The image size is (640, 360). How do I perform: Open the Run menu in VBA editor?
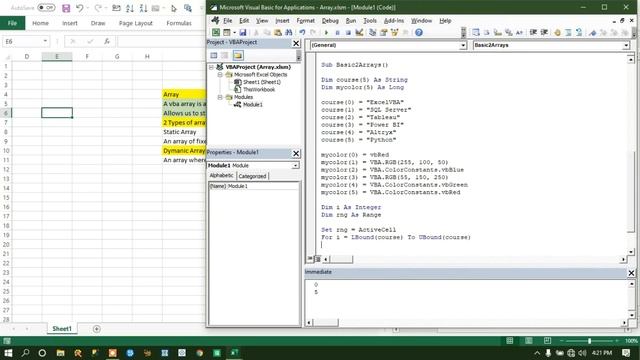351,21
